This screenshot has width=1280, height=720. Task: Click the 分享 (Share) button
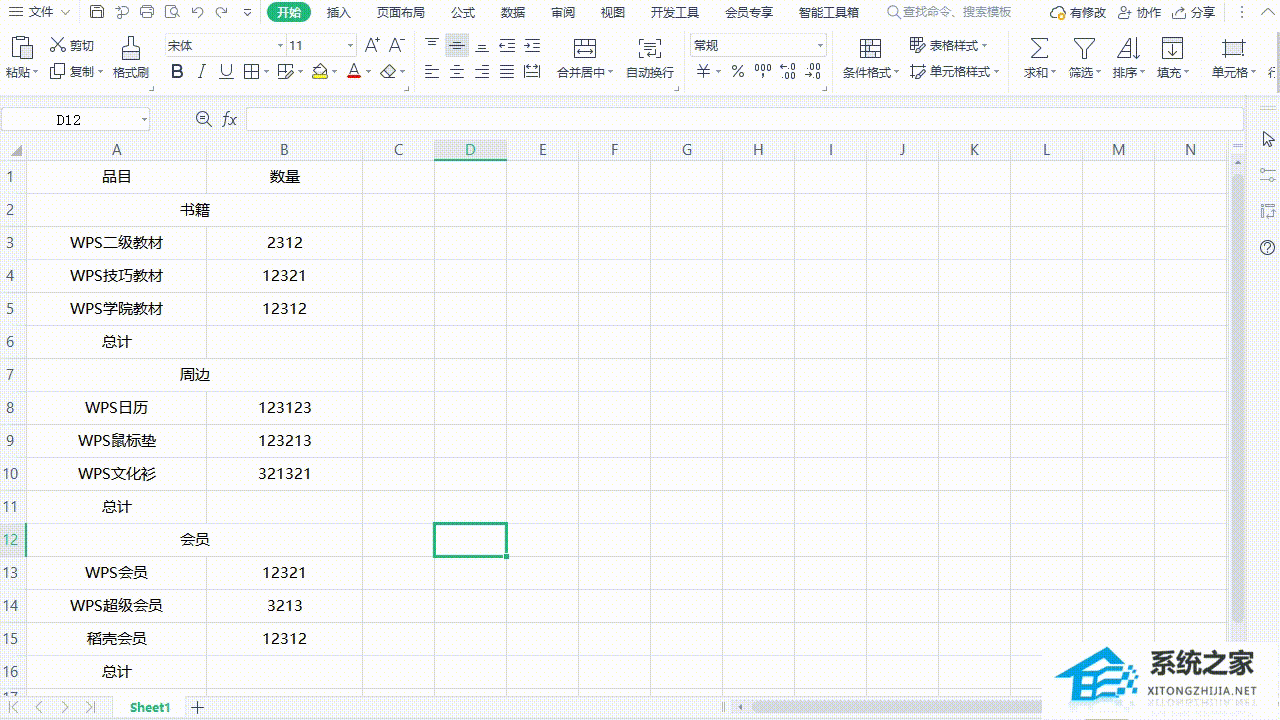coord(1194,12)
